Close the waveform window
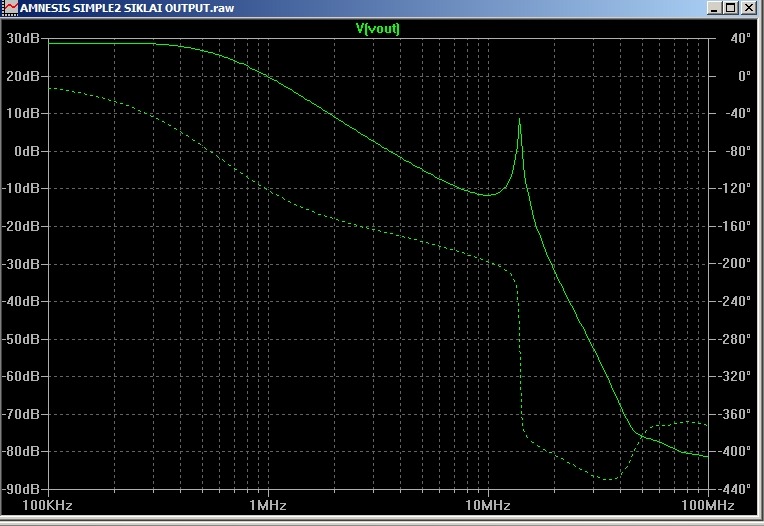Image resolution: width=764 pixels, height=526 pixels. [x=748, y=8]
